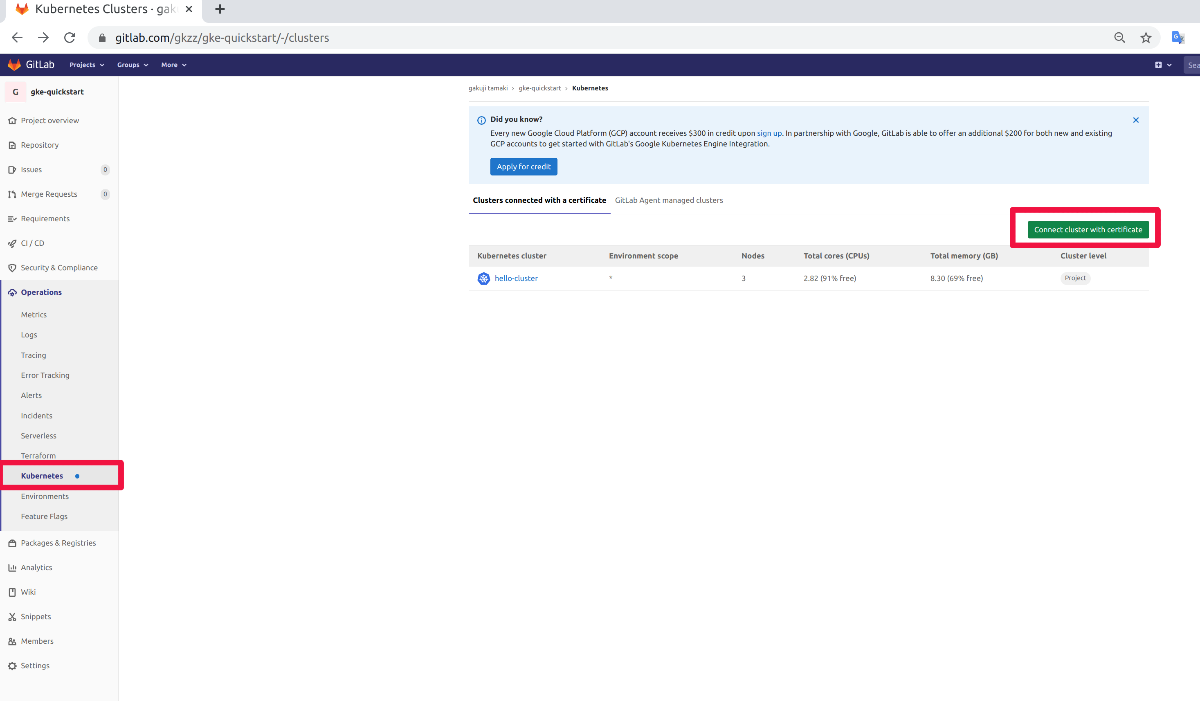Click the hello-cluster Kubernetes icon
The width and height of the screenshot is (1200, 701).
pyautogui.click(x=484, y=278)
